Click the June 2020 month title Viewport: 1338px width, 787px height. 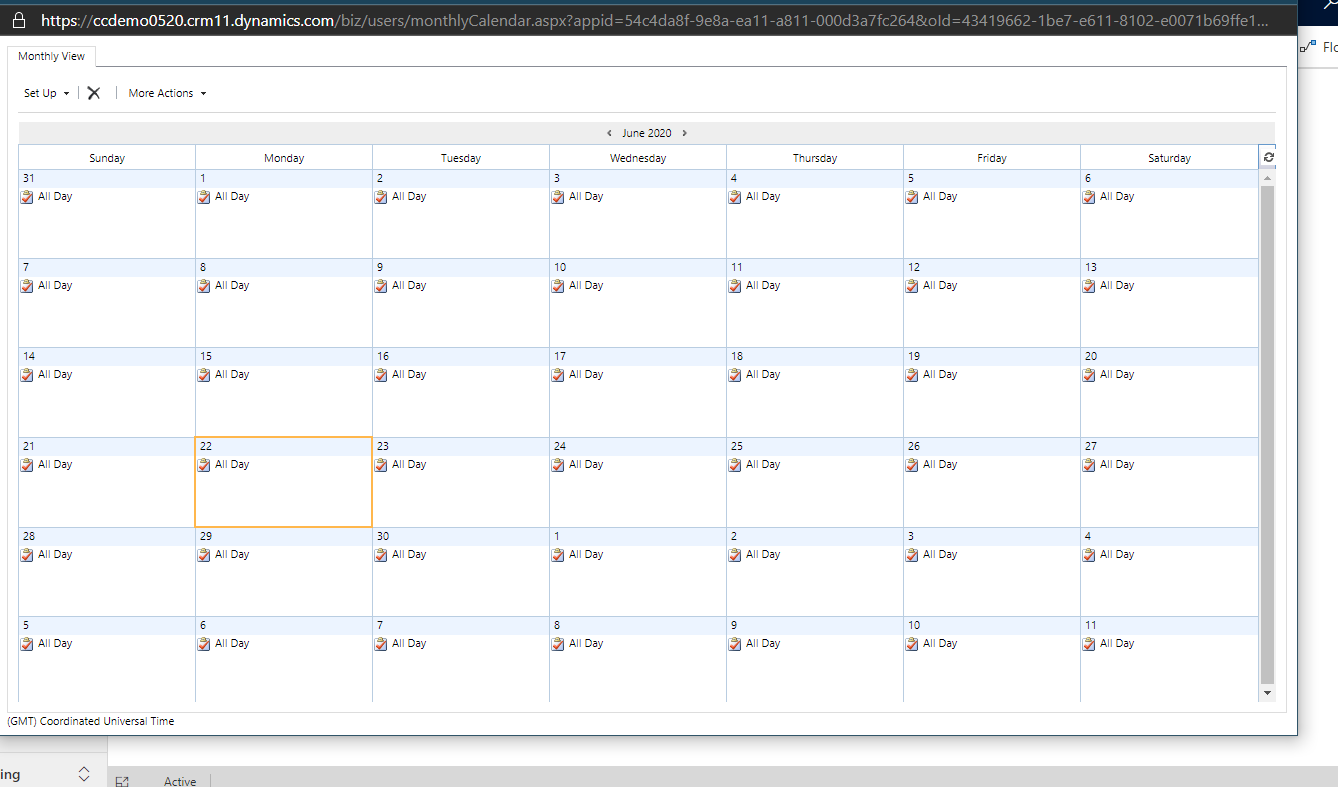(x=646, y=133)
